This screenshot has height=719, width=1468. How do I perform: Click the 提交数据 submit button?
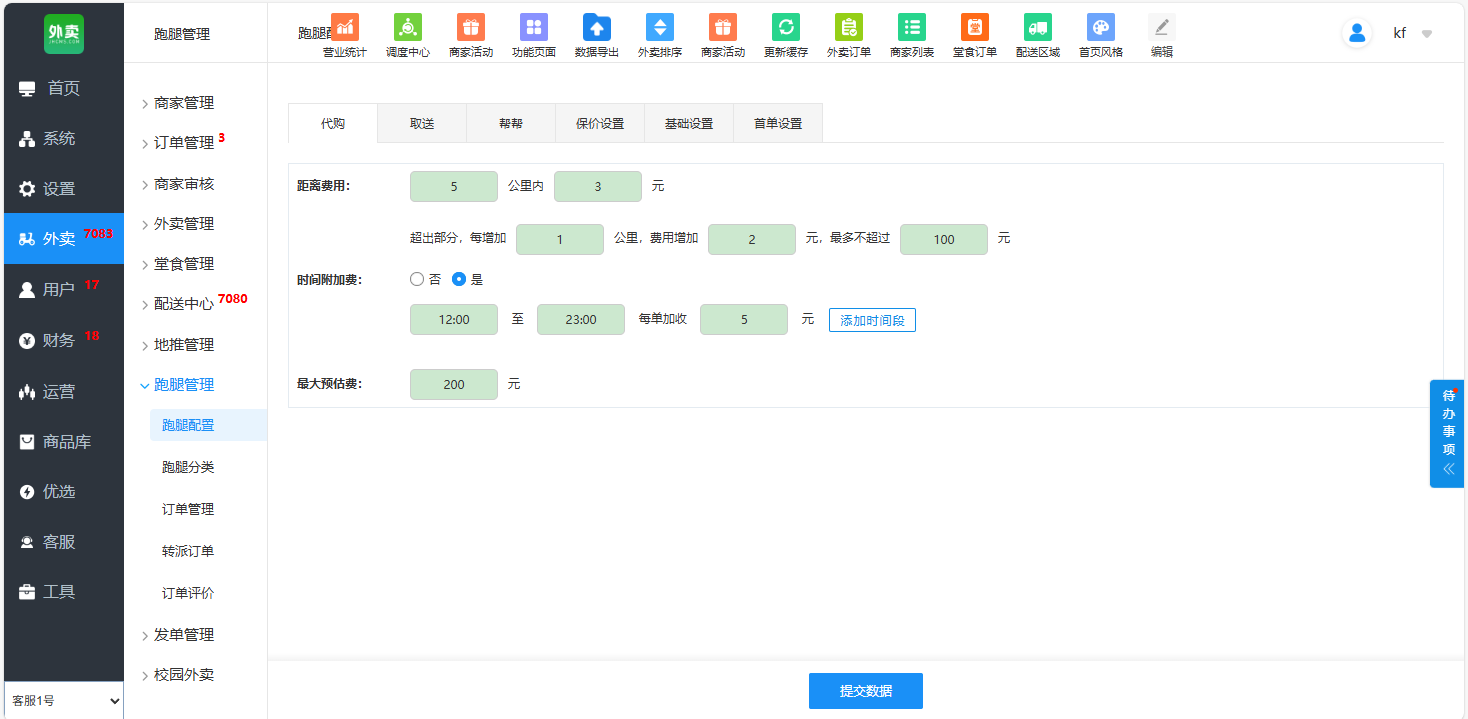[865, 691]
